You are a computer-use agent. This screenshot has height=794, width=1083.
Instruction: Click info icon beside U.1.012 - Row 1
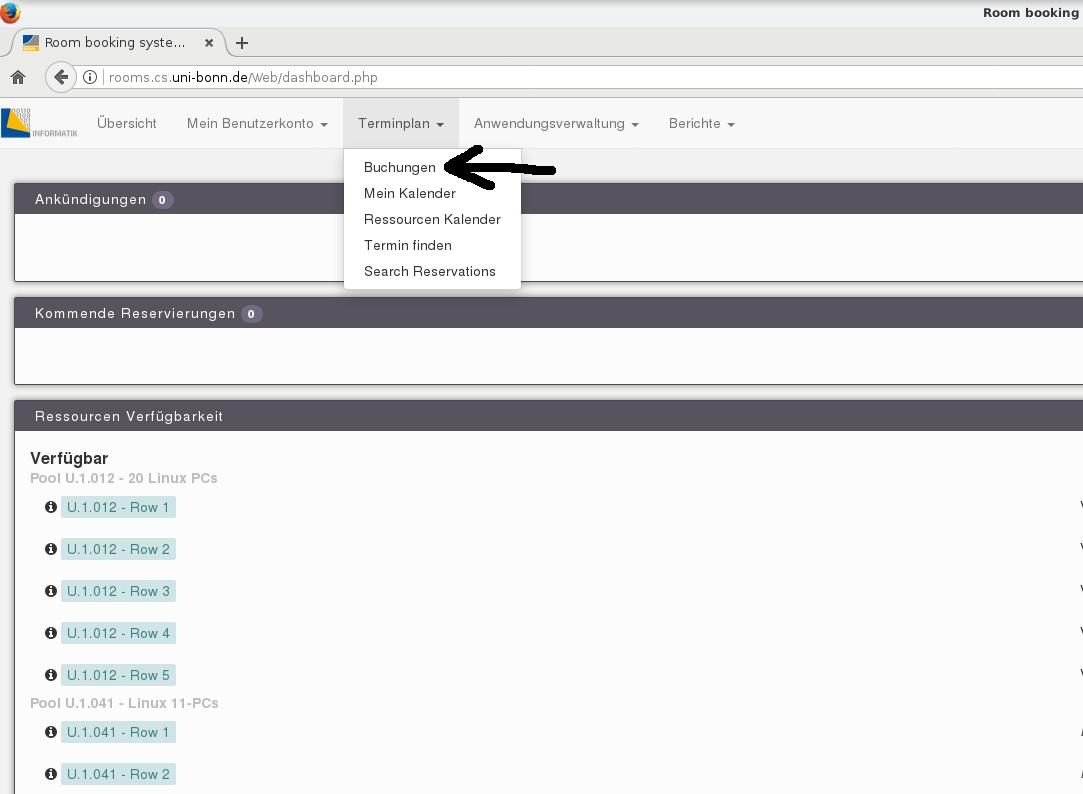(x=51, y=507)
